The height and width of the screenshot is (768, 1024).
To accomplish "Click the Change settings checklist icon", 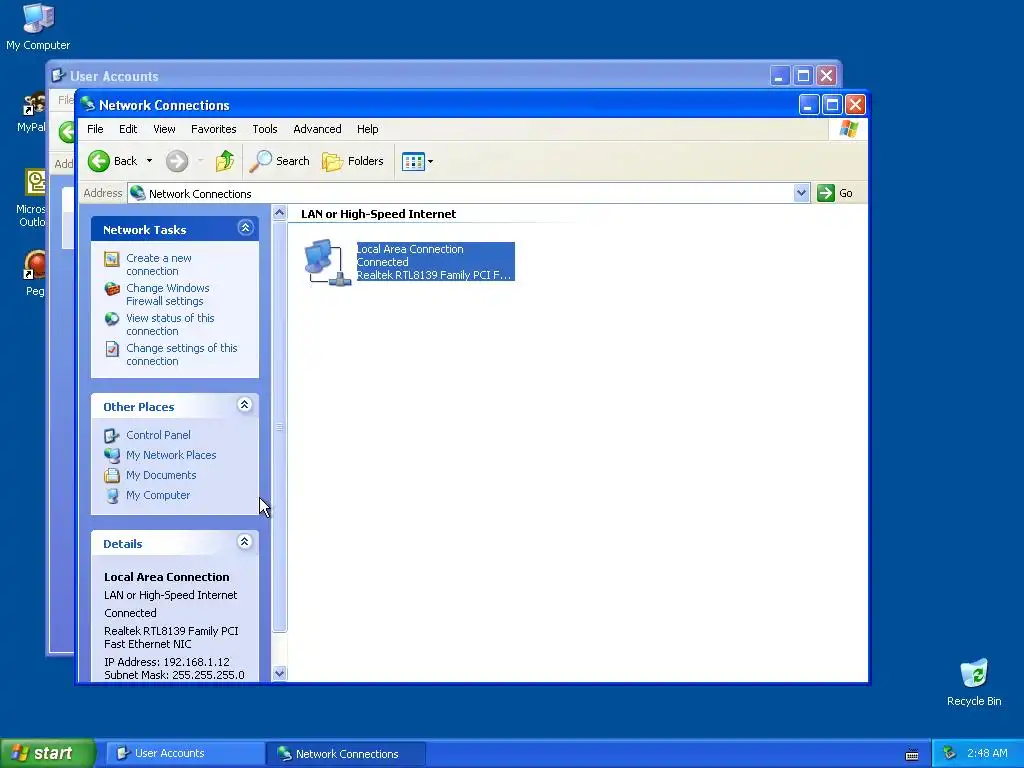I will tap(112, 349).
